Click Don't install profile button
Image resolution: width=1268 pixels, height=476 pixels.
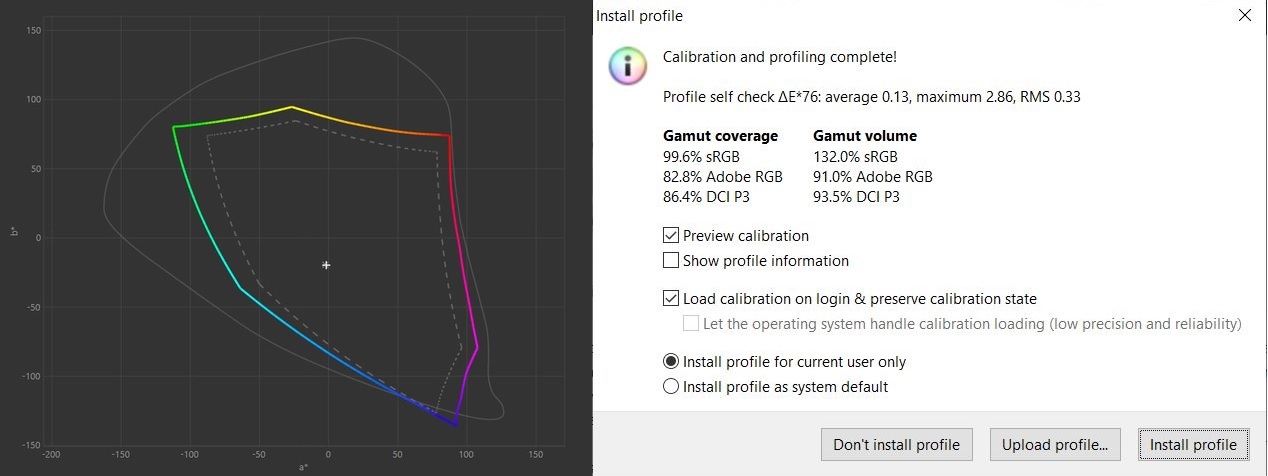click(x=896, y=445)
